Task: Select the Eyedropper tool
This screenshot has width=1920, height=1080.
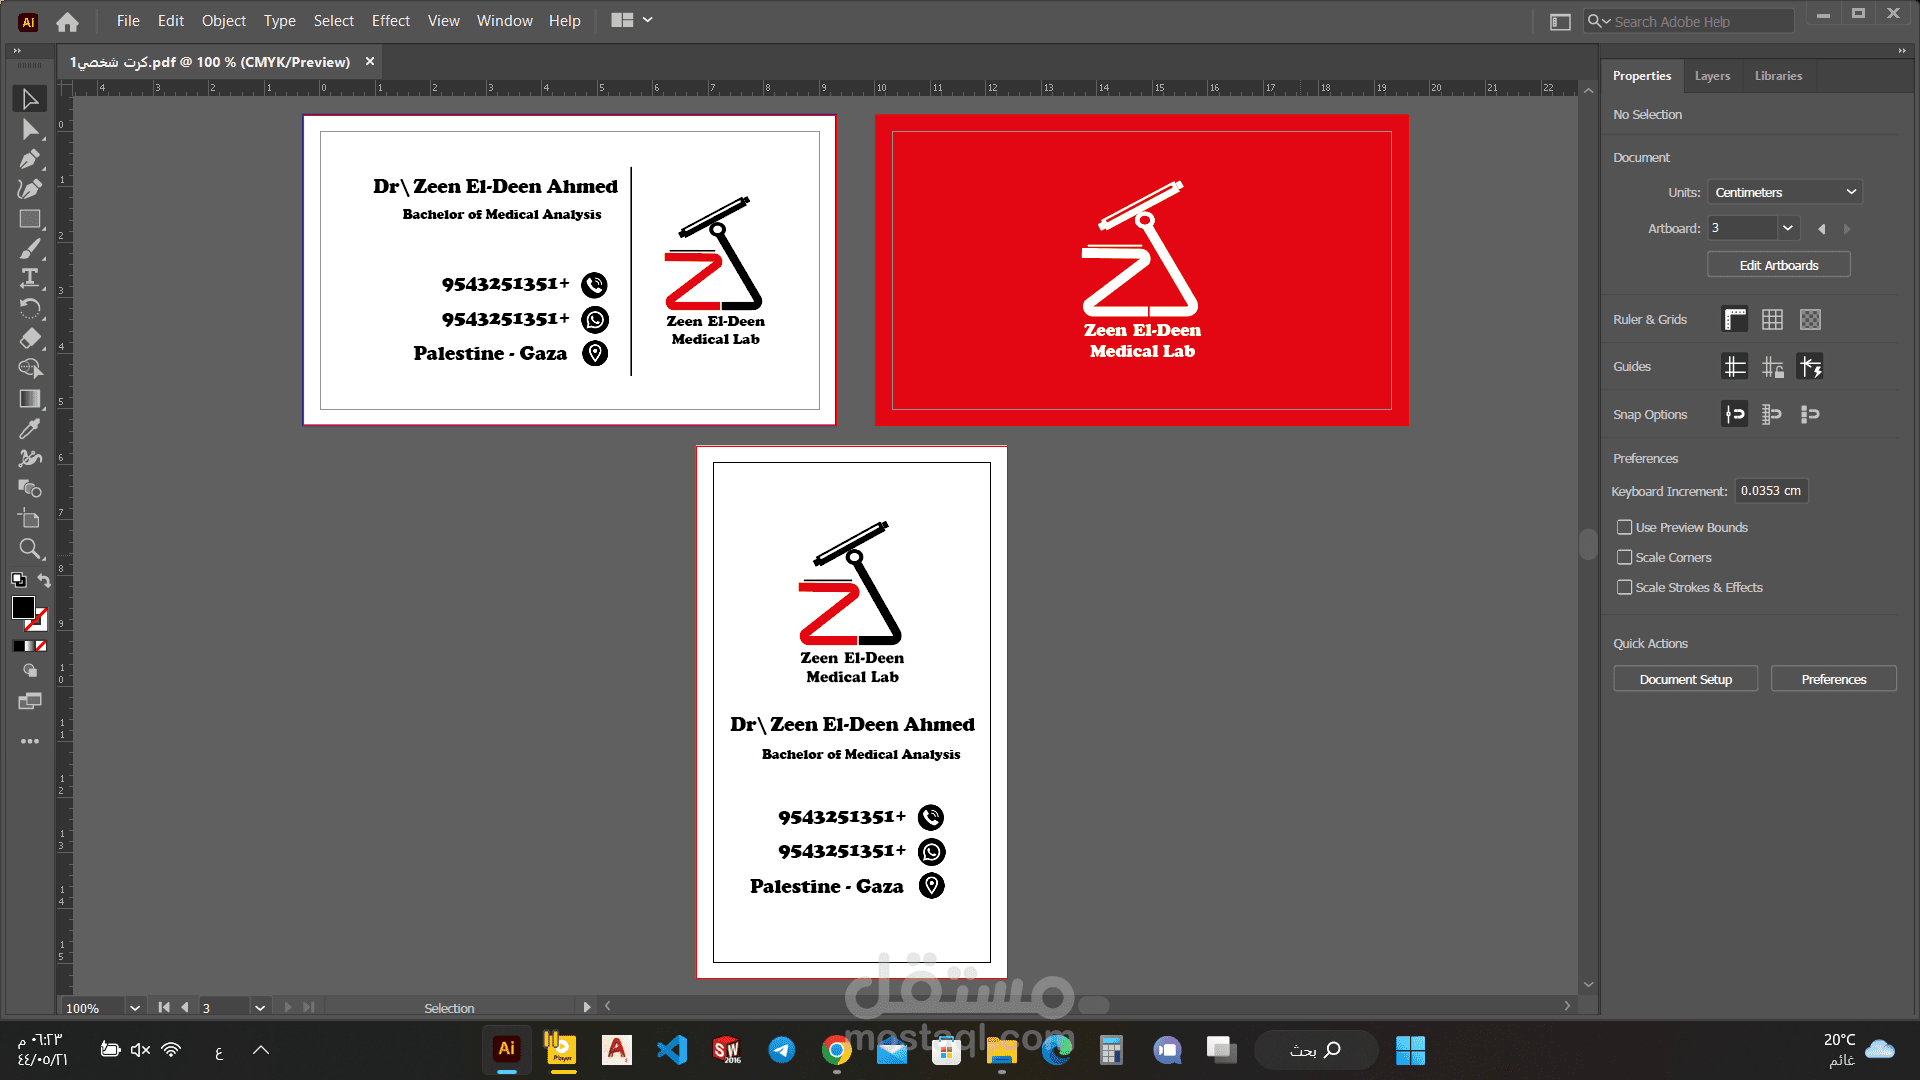Action: [30, 428]
